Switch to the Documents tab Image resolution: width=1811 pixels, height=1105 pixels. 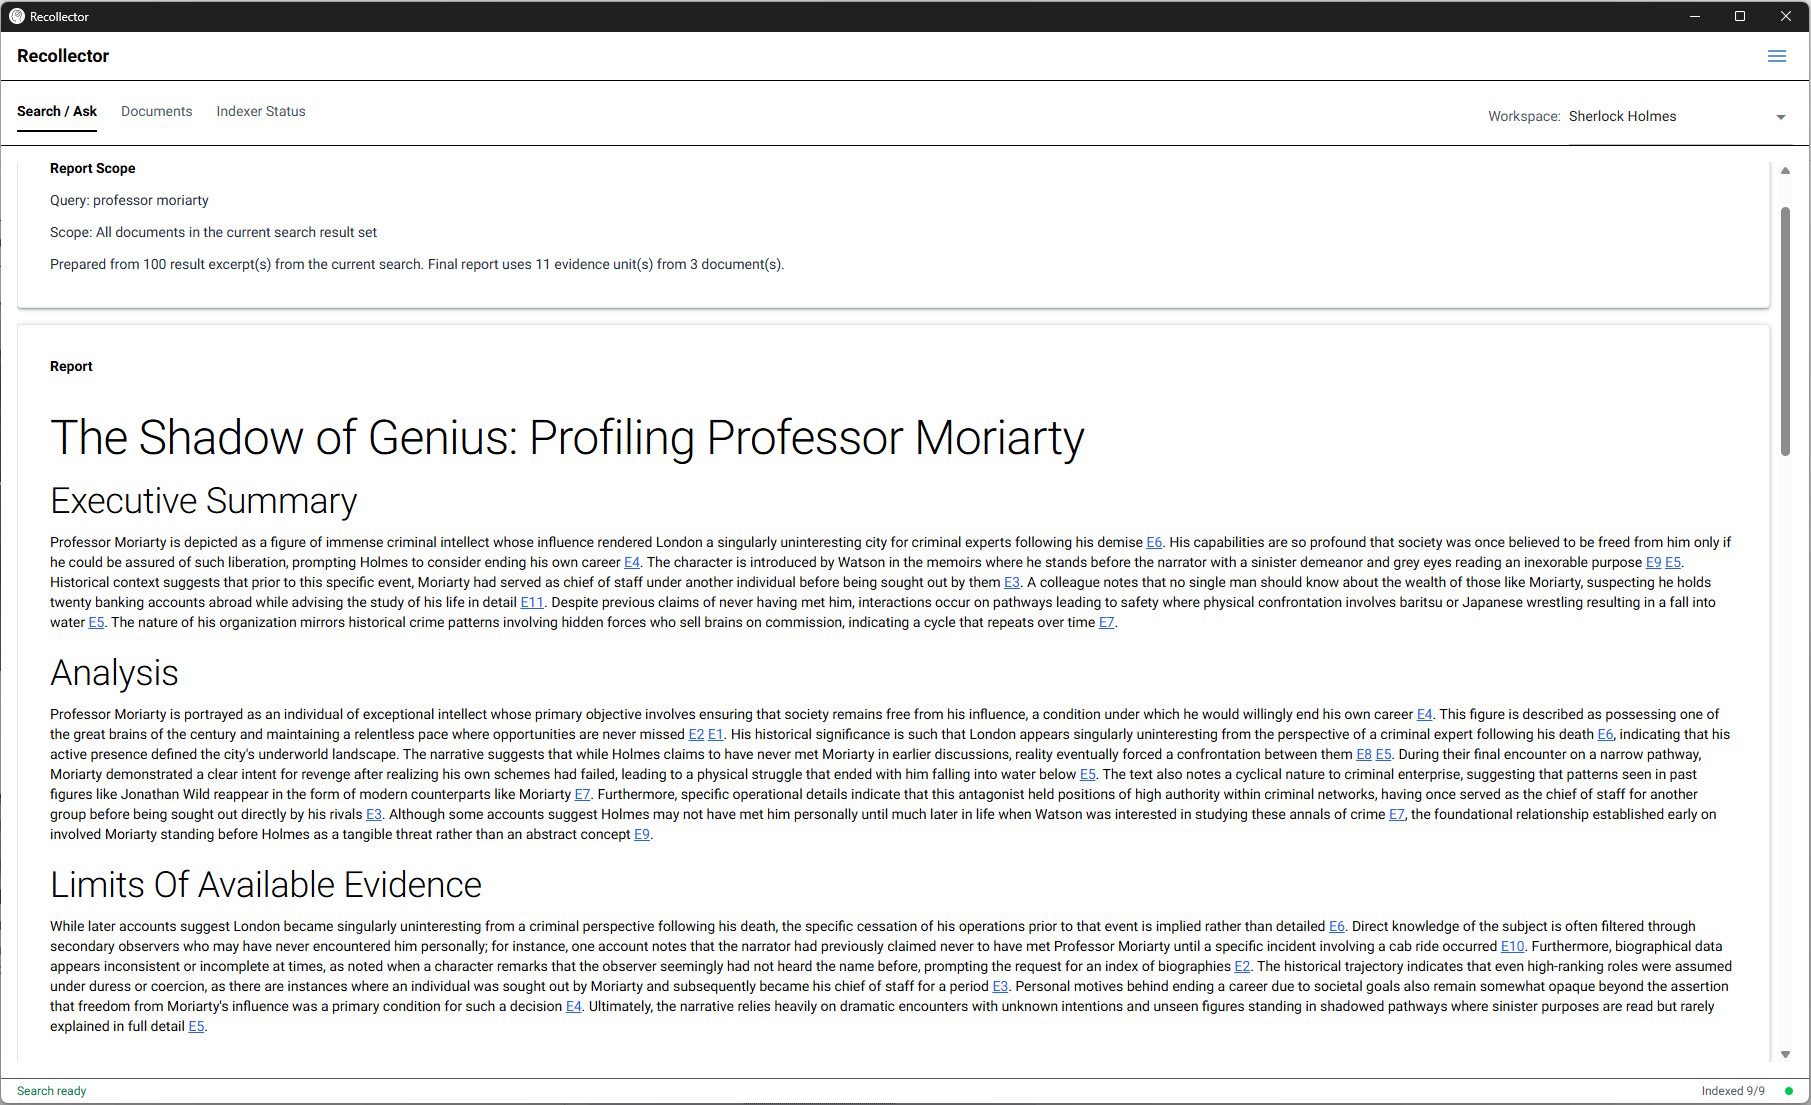[x=156, y=111]
